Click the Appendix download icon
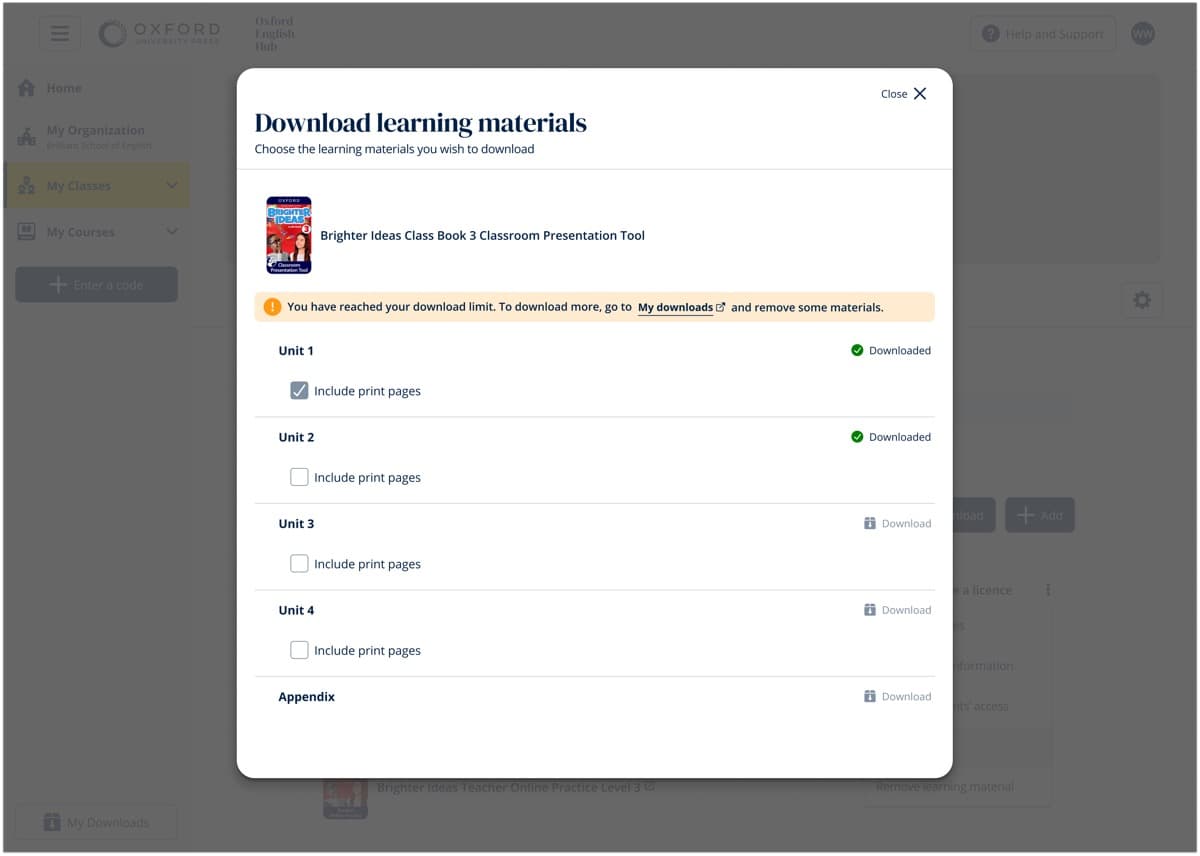Screen dimensions: 1200x856 tap(870, 696)
